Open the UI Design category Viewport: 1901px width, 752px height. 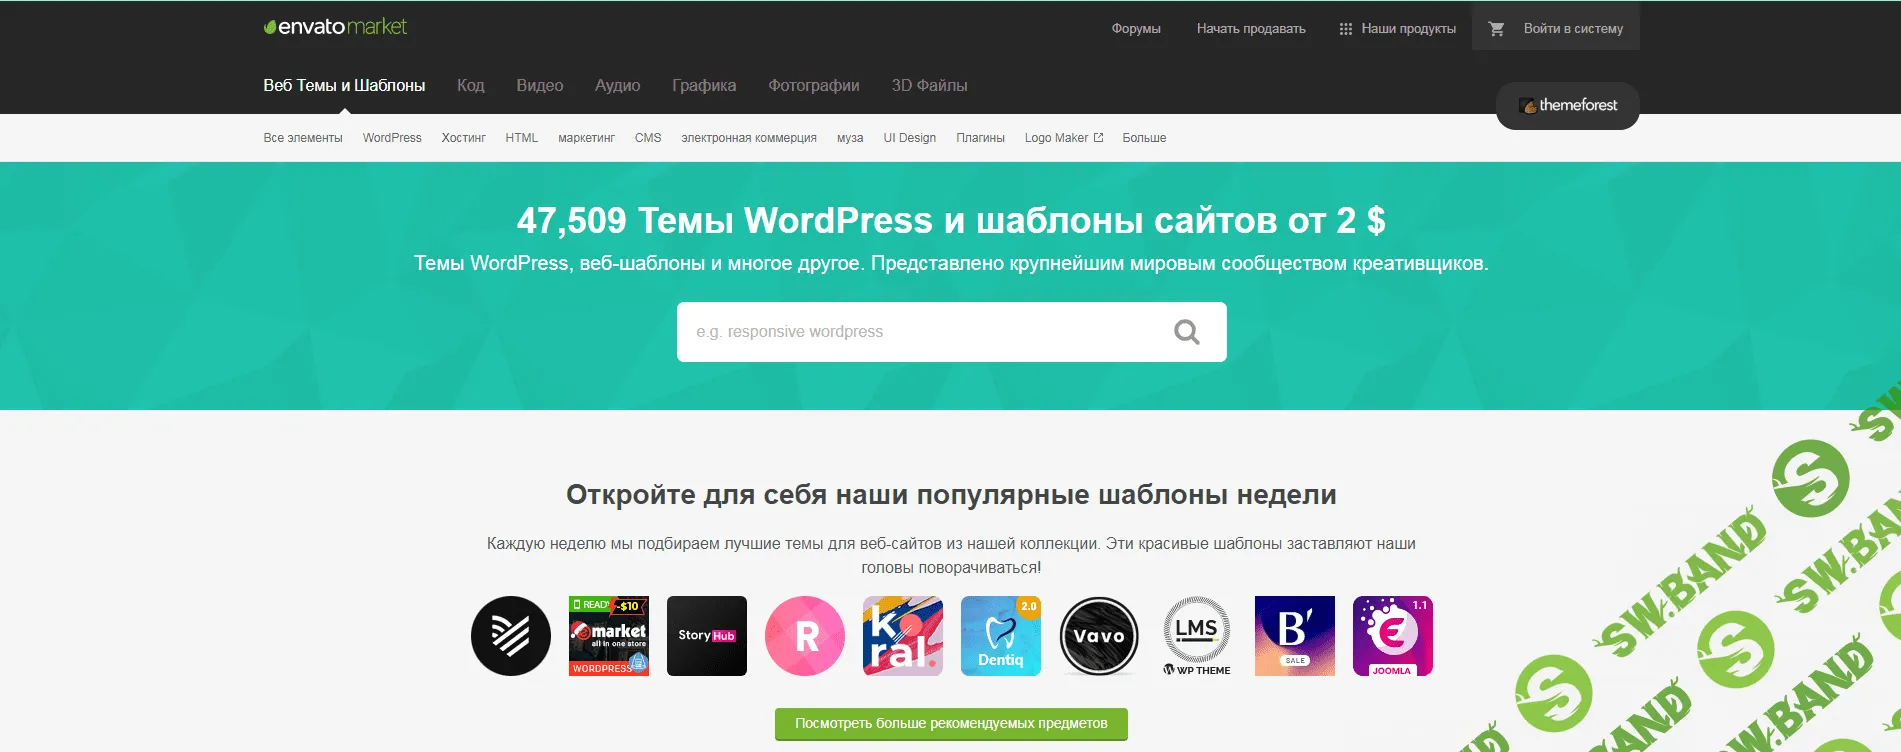click(x=910, y=138)
